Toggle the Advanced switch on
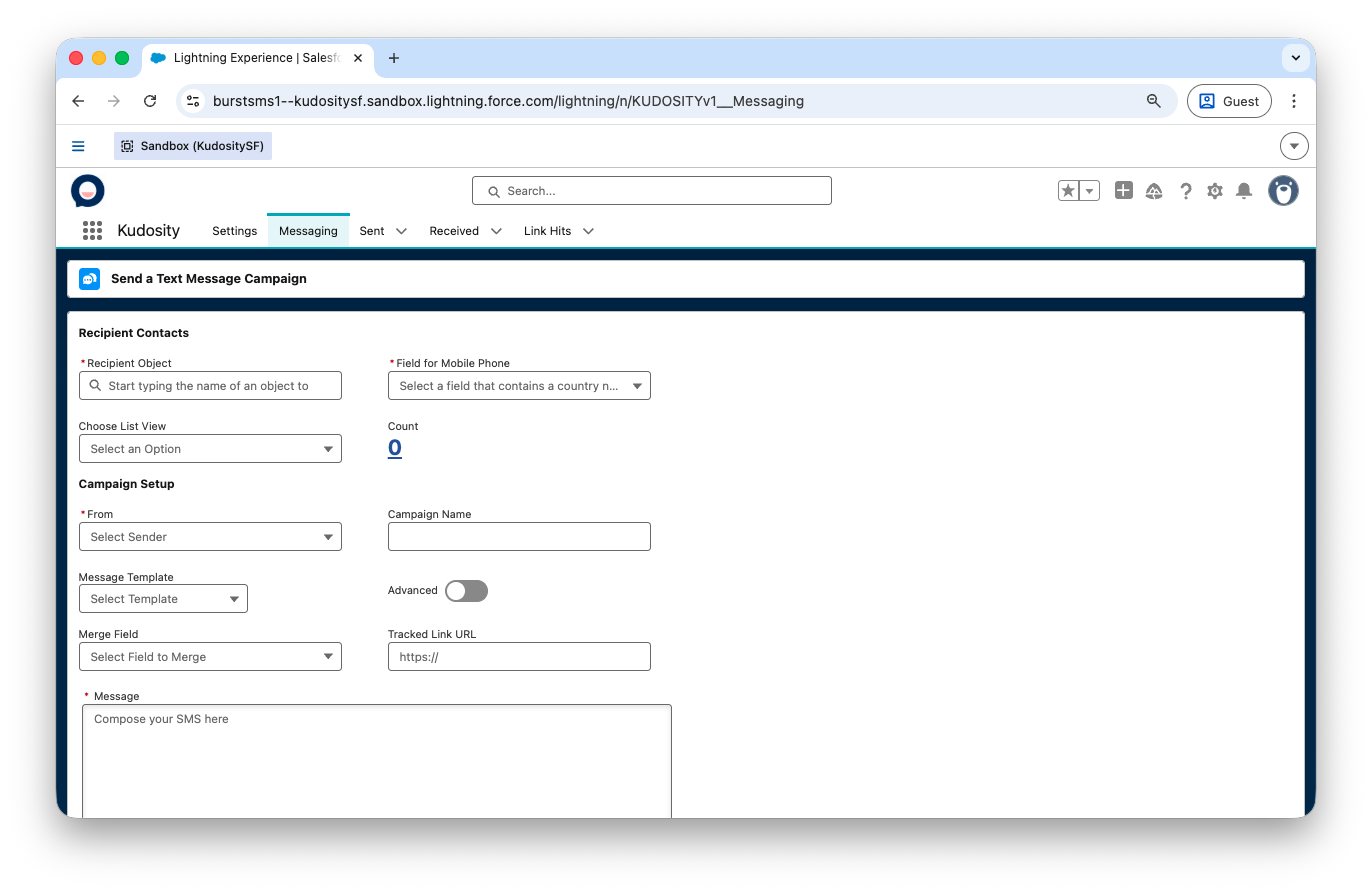The image size is (1372, 892). coord(466,591)
